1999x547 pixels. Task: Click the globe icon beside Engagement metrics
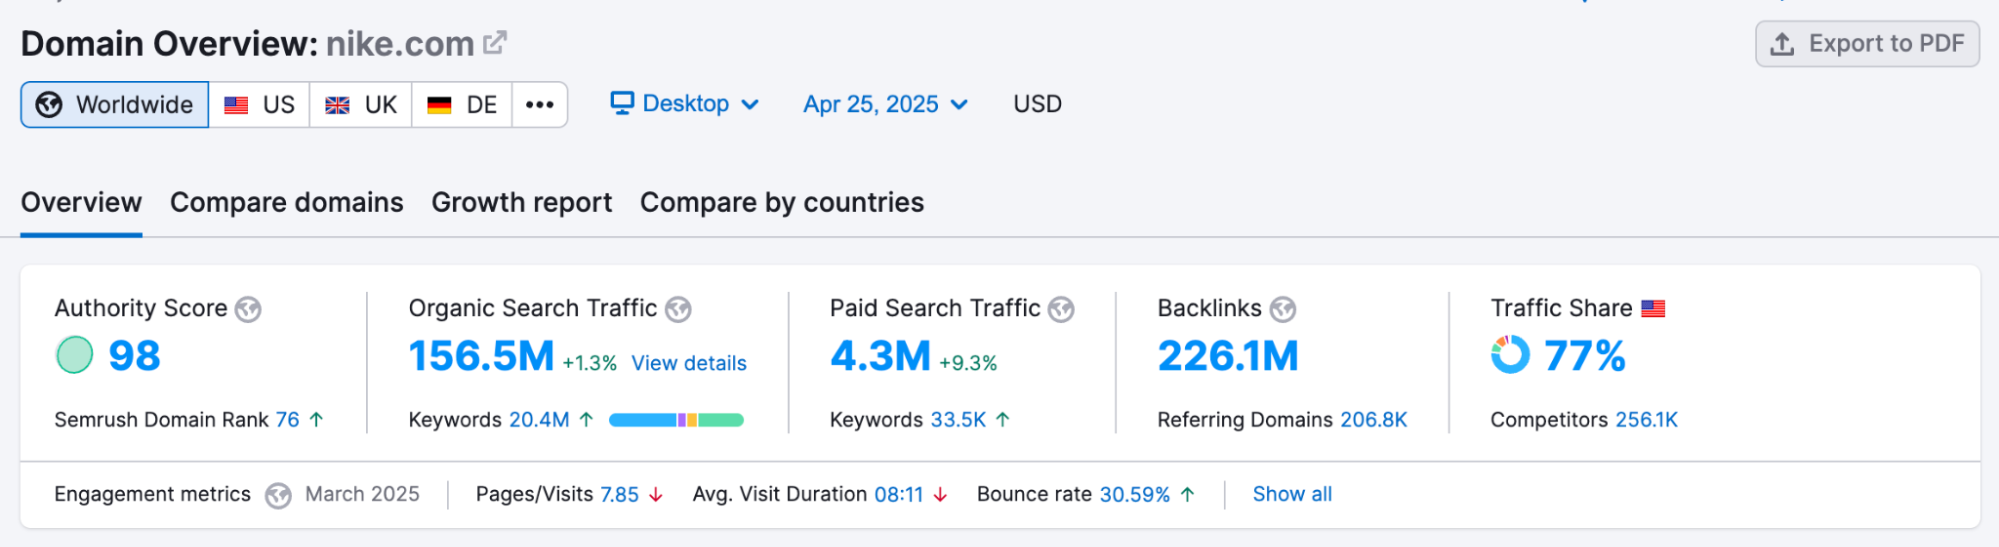278,495
